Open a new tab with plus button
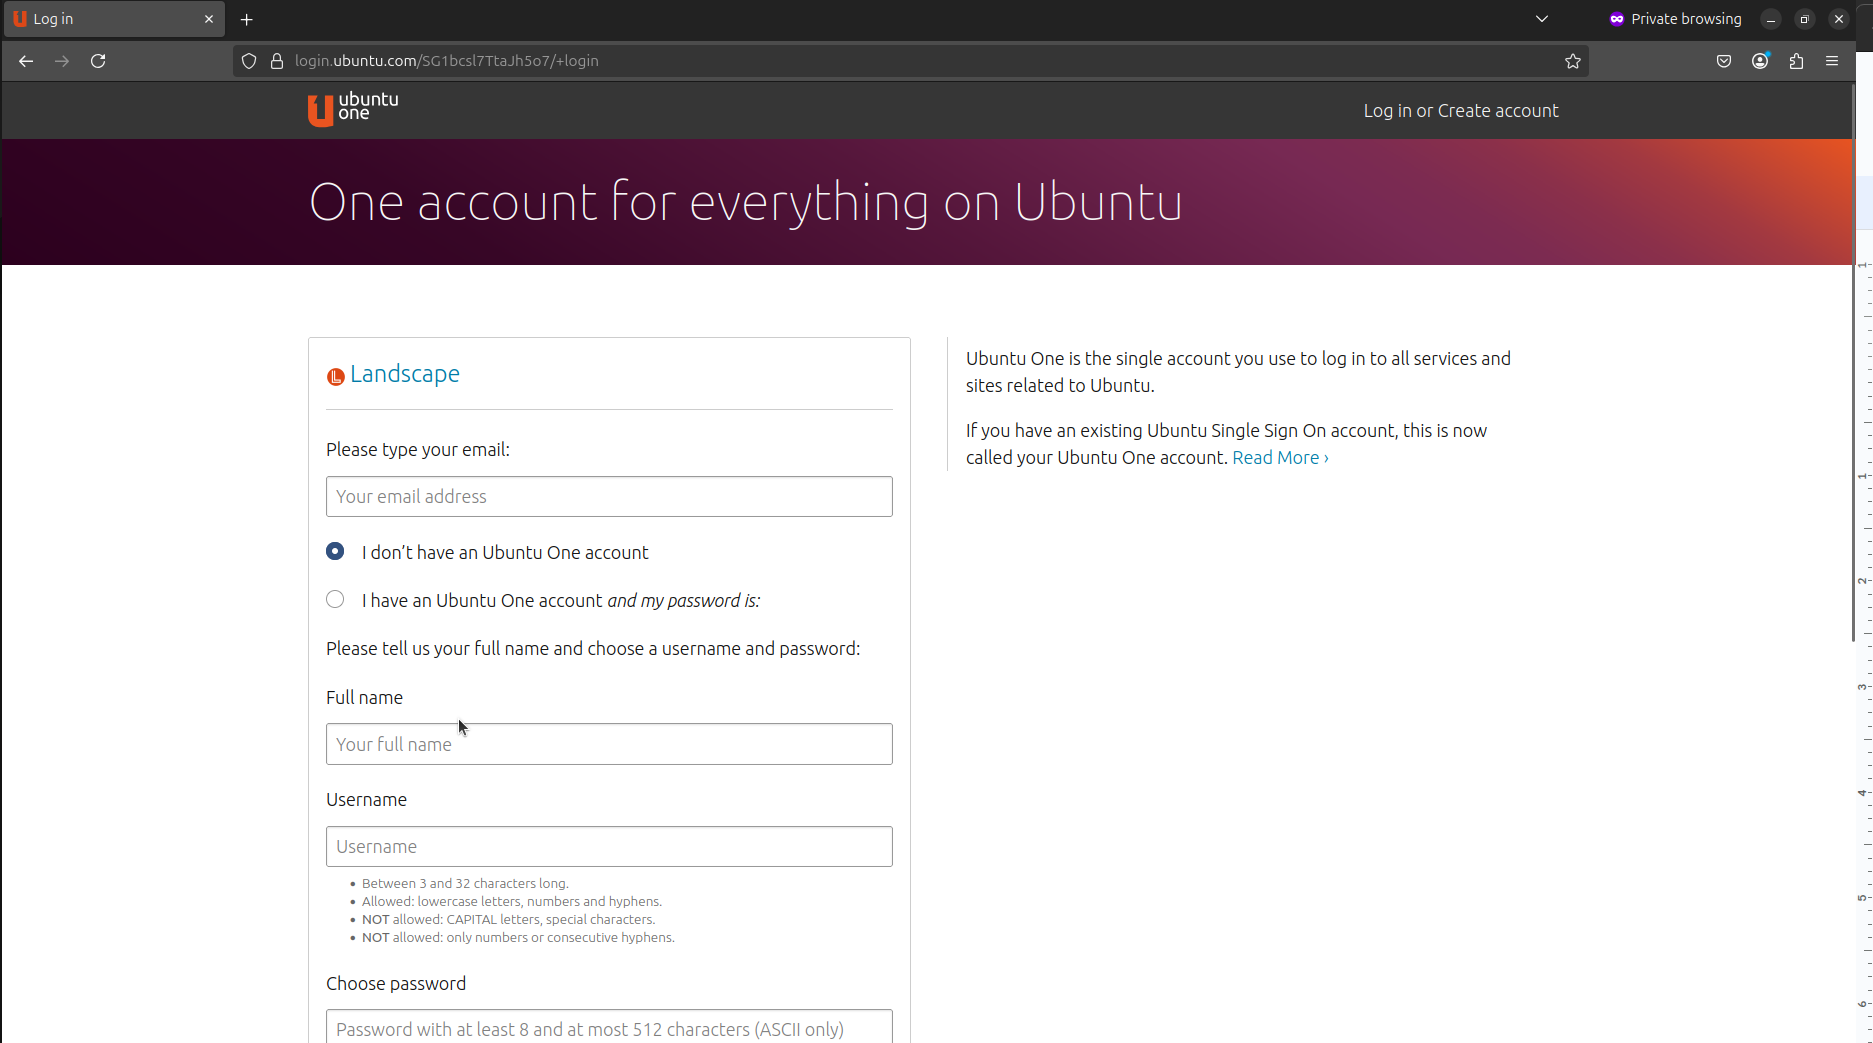Image resolution: width=1873 pixels, height=1043 pixels. [247, 19]
